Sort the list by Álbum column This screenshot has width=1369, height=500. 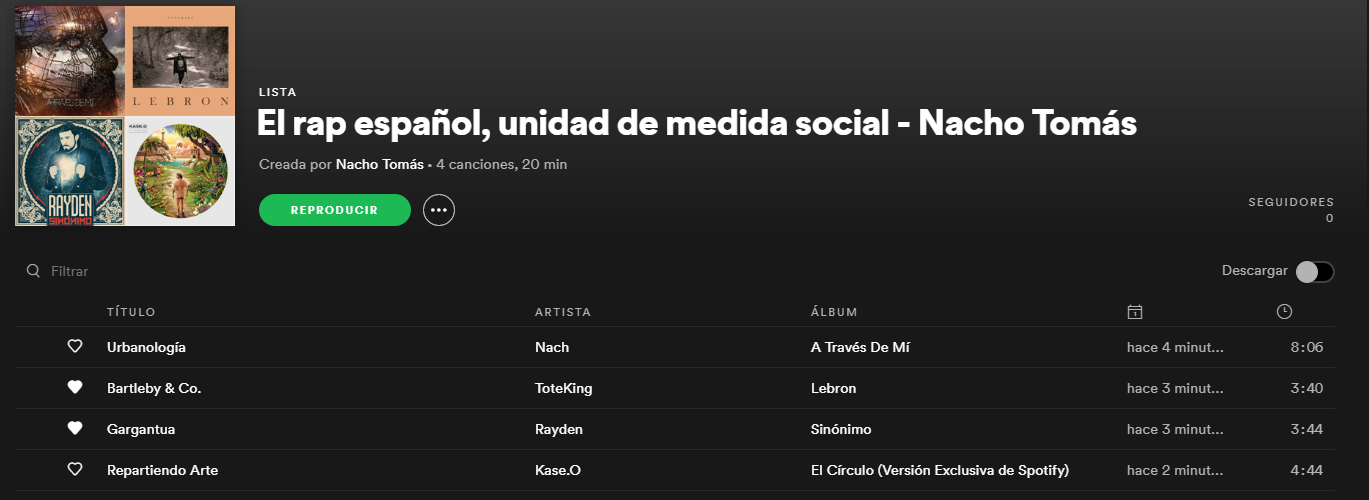[834, 312]
